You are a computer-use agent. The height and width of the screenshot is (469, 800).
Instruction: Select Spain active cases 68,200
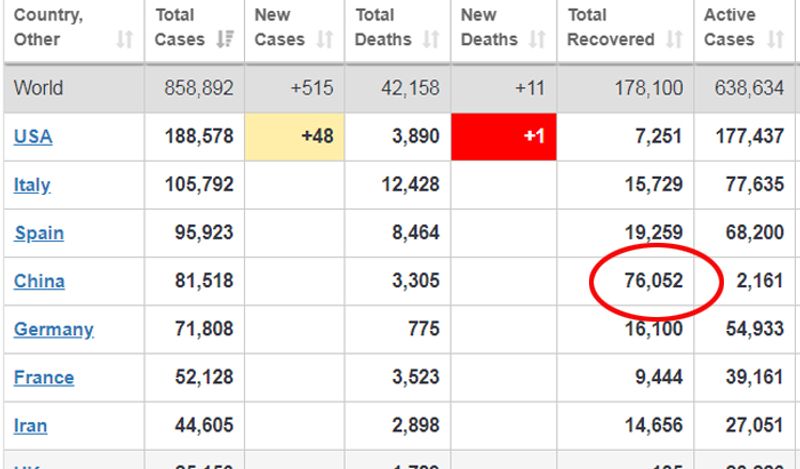755,233
